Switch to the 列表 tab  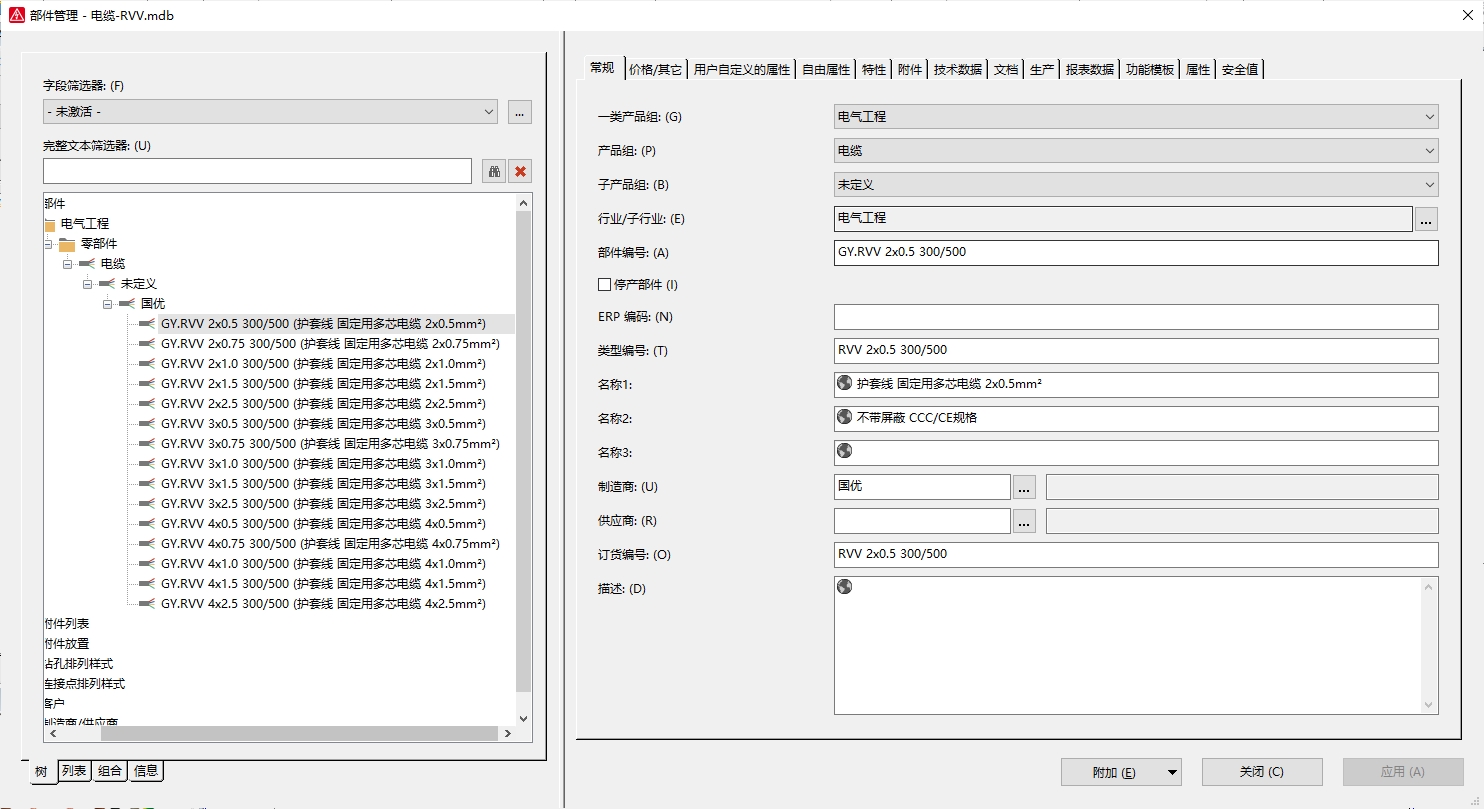74,770
